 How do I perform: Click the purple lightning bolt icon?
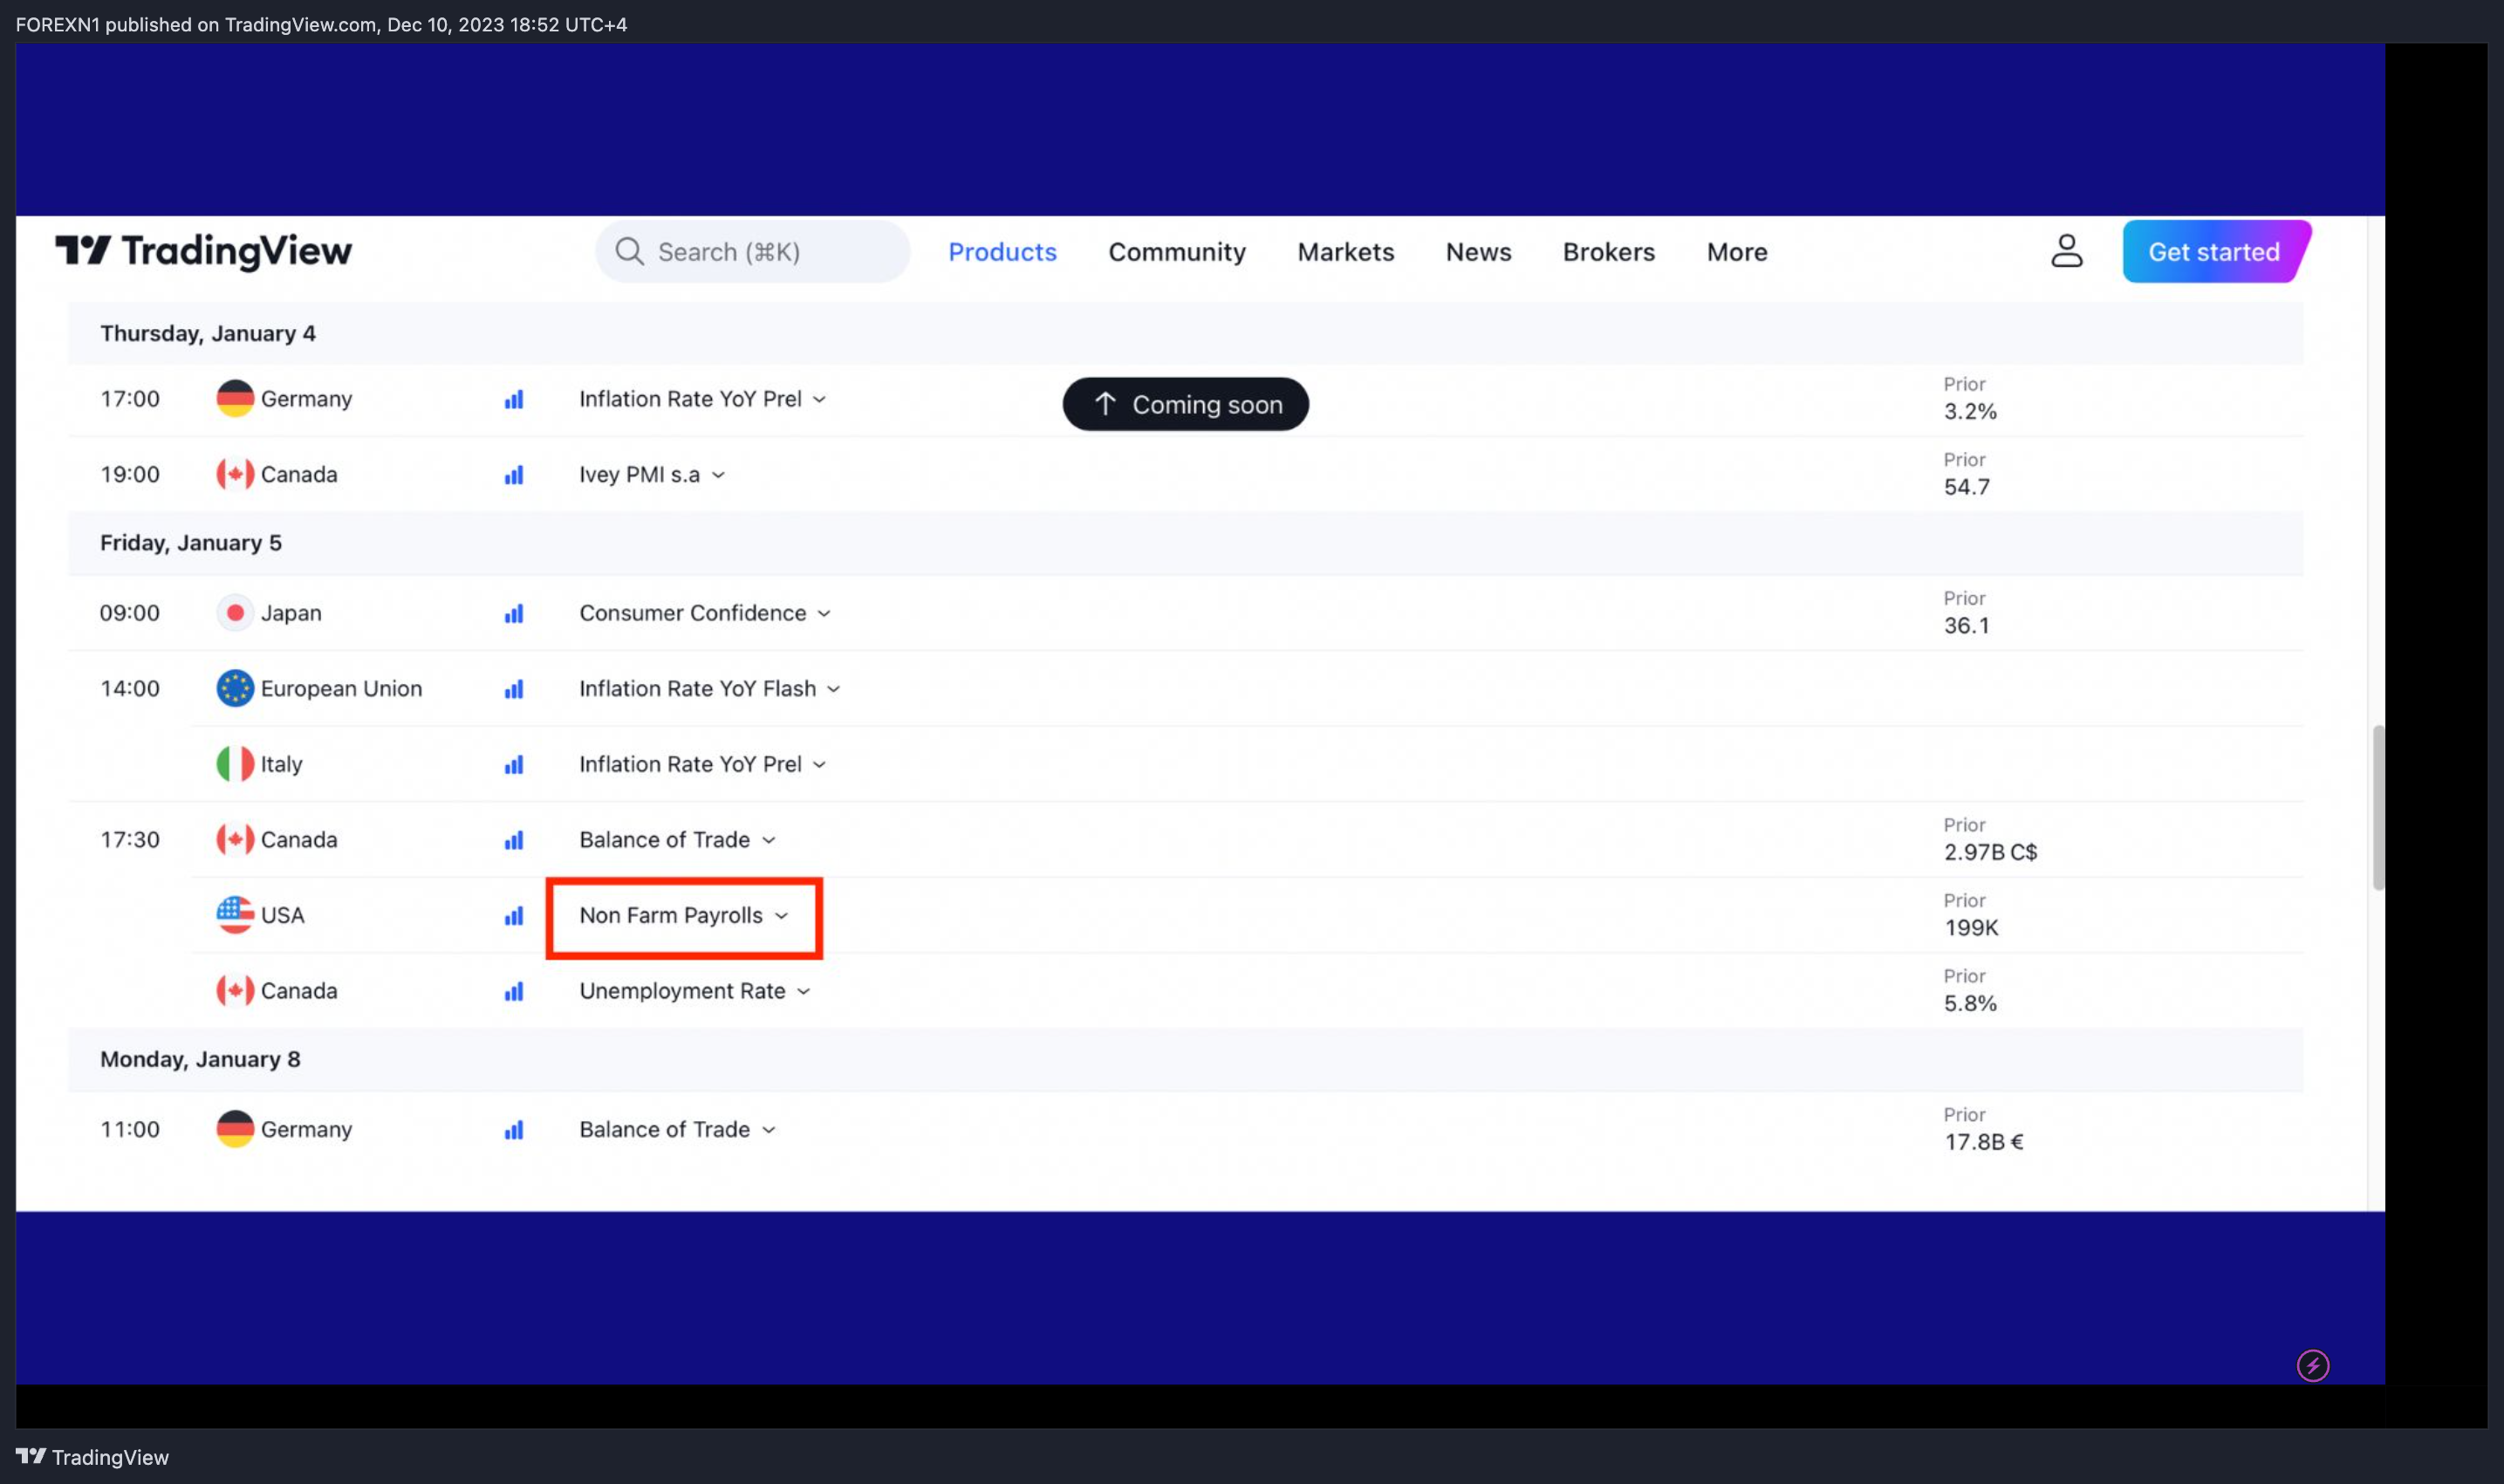click(2312, 1365)
